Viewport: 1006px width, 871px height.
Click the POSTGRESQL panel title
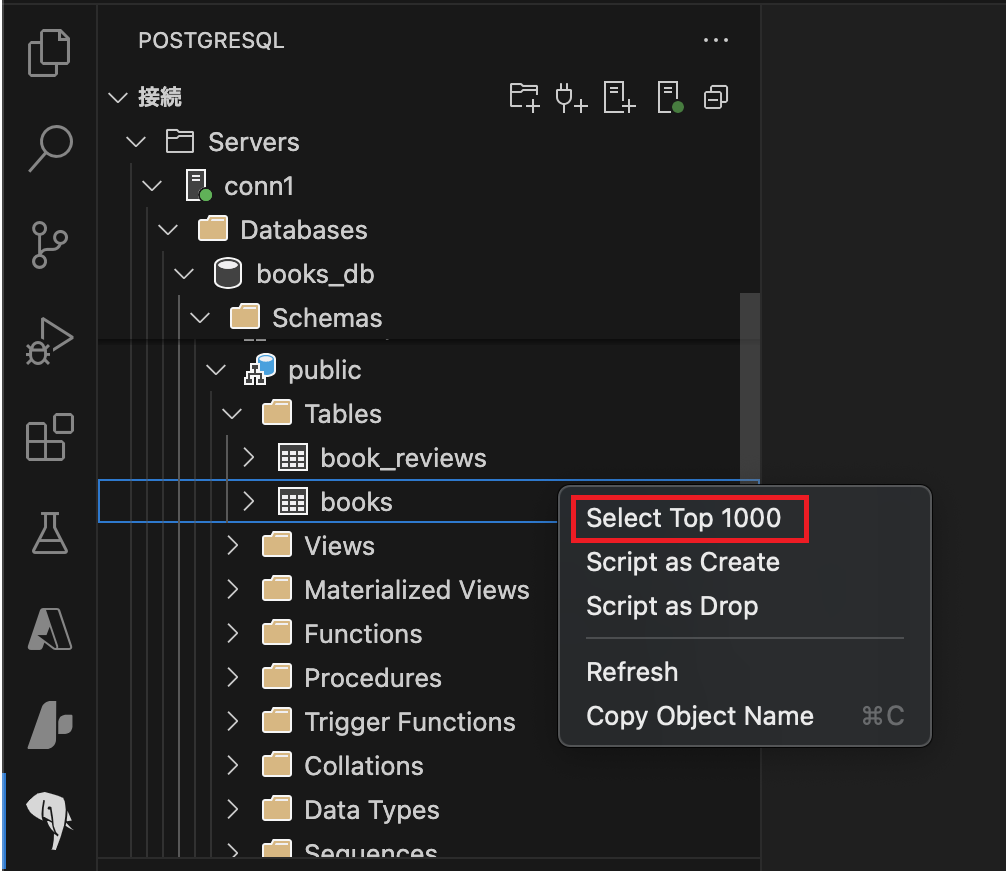211,40
